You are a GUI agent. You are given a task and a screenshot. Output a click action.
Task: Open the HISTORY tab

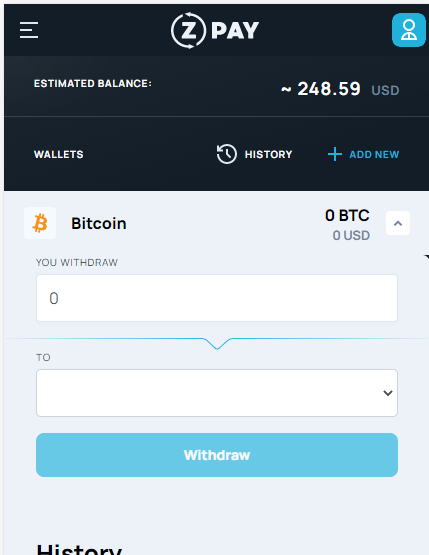tap(268, 154)
